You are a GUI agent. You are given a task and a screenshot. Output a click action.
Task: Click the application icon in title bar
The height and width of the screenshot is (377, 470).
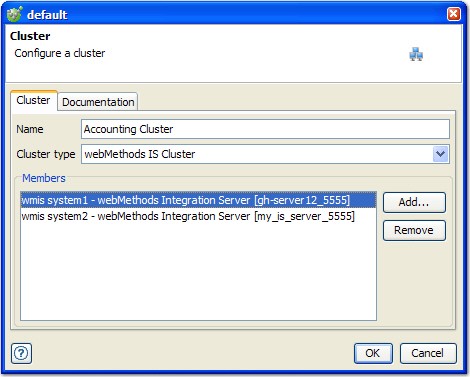point(14,14)
